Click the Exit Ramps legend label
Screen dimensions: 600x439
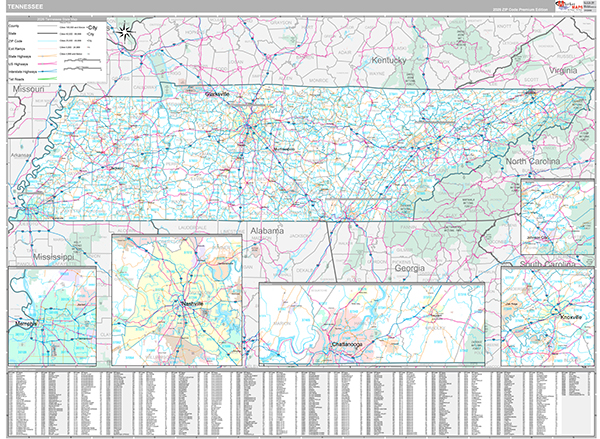[17, 49]
